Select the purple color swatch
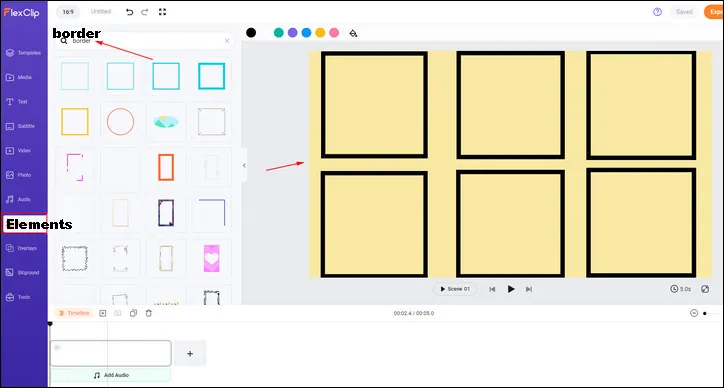The width and height of the screenshot is (724, 388). 292,33
